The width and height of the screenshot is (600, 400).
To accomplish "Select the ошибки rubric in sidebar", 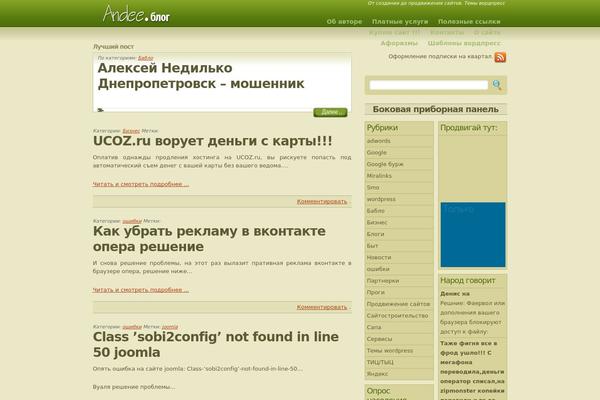I will tap(378, 269).
